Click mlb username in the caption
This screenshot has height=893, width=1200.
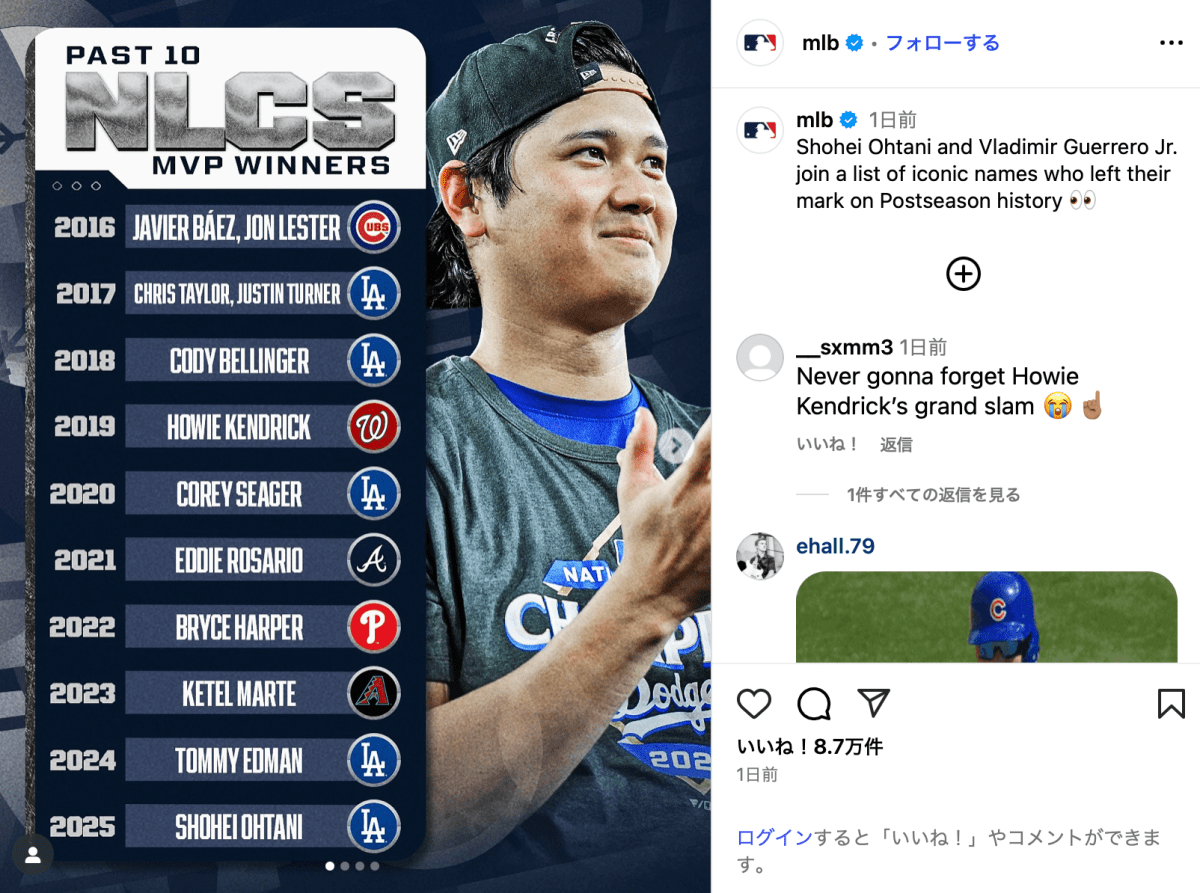click(x=814, y=120)
